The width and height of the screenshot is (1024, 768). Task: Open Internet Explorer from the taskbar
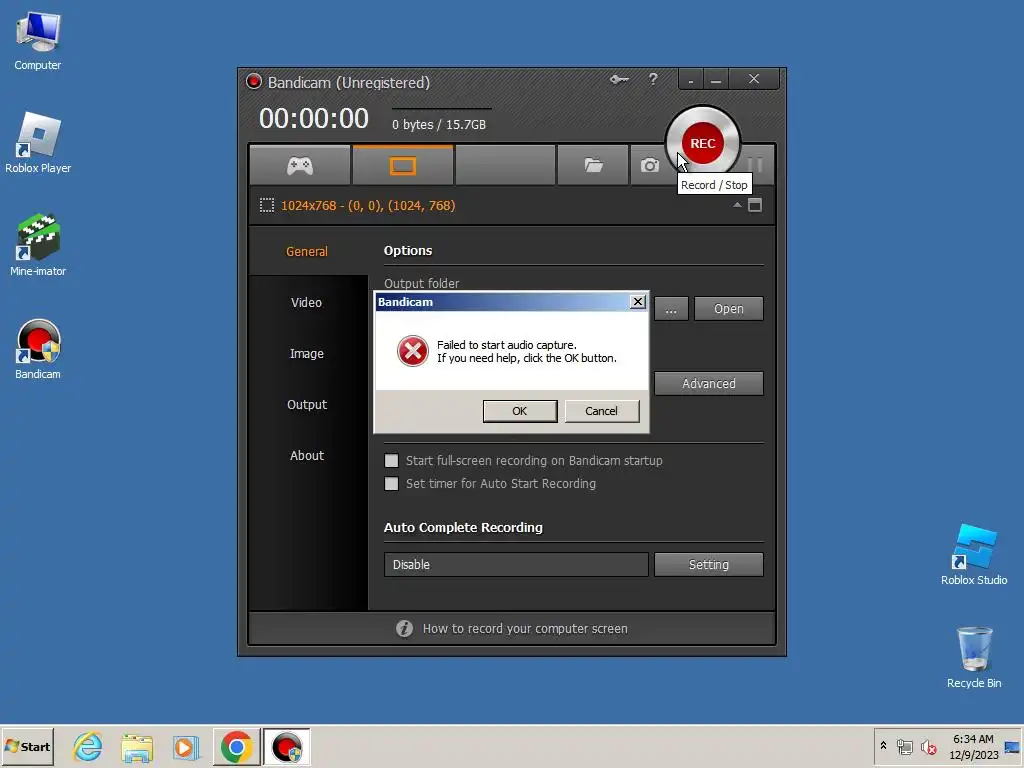click(x=88, y=746)
